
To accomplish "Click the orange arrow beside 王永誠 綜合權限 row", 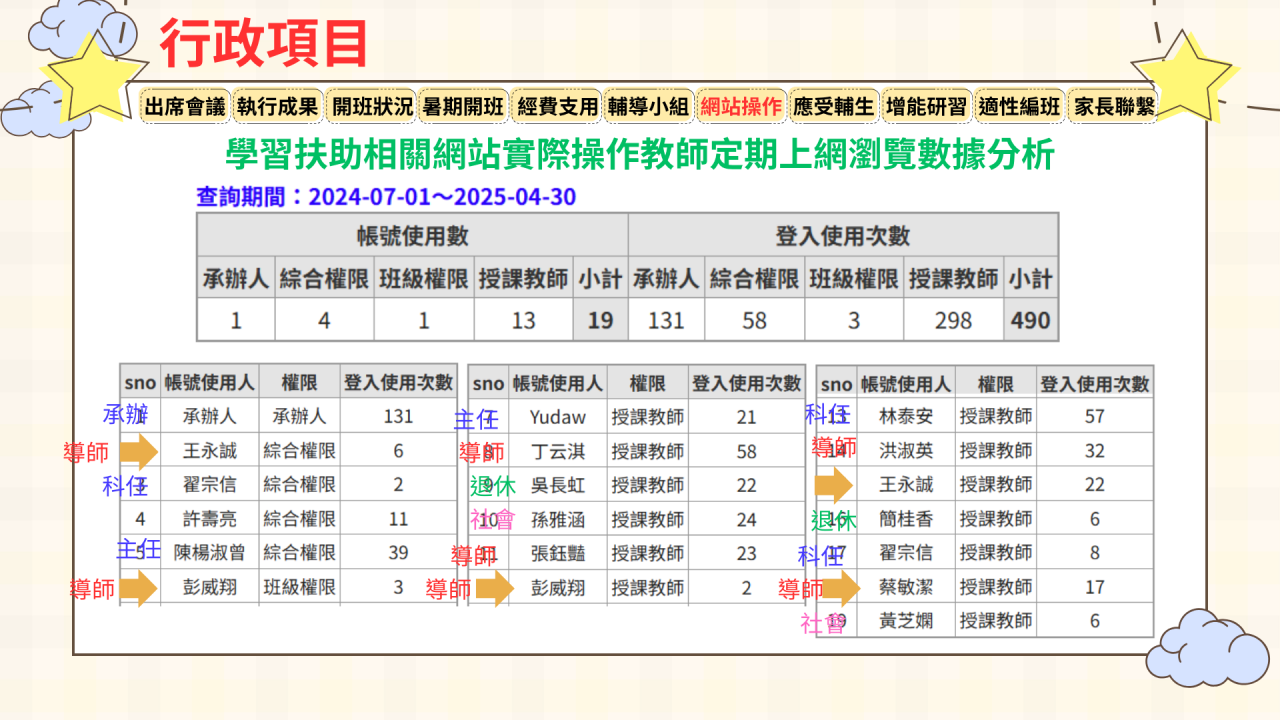I will pyautogui.click(x=139, y=452).
